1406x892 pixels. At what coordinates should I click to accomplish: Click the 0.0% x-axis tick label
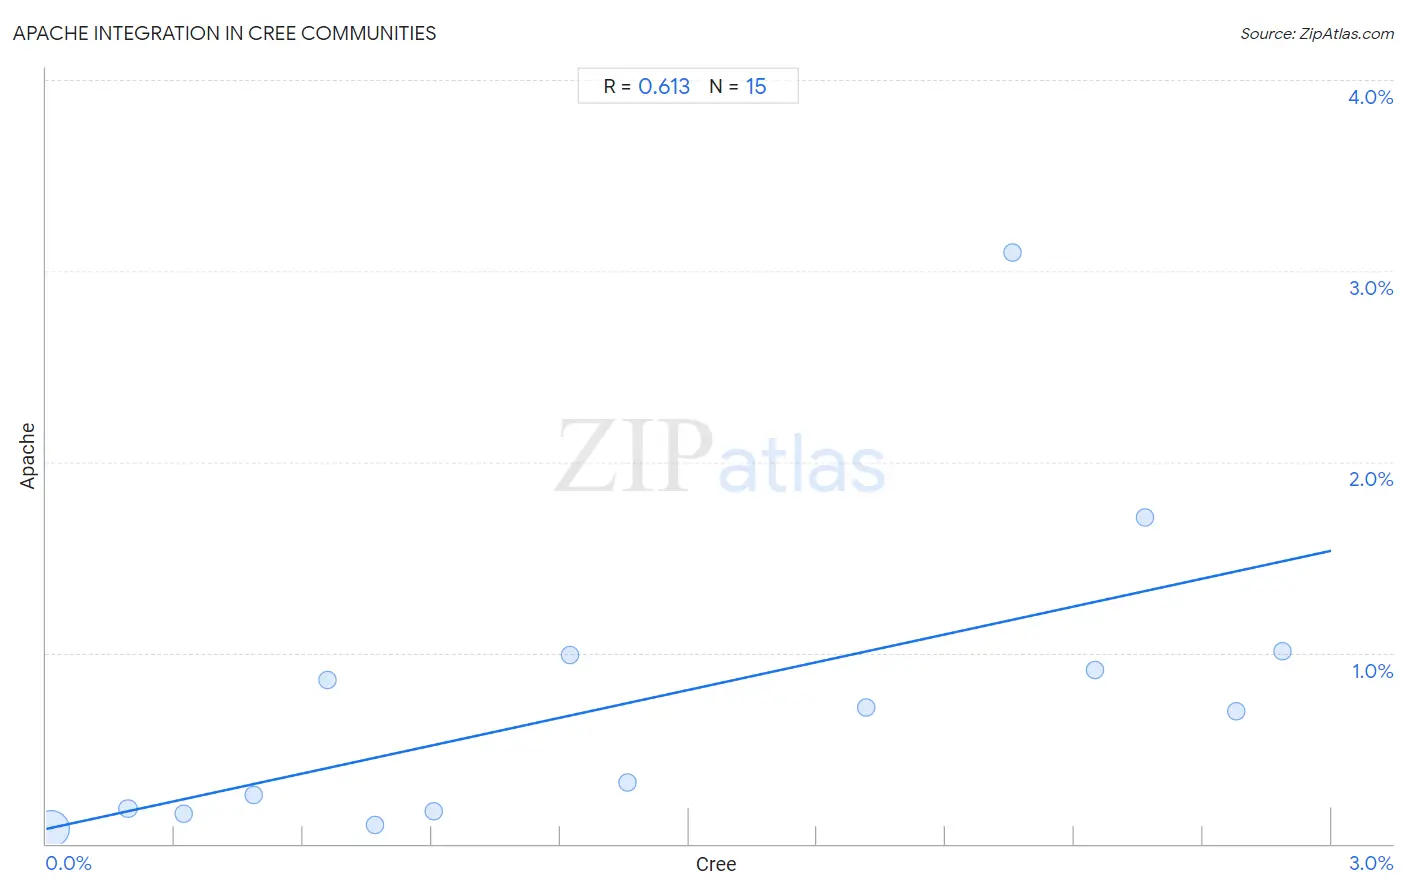(x=68, y=863)
